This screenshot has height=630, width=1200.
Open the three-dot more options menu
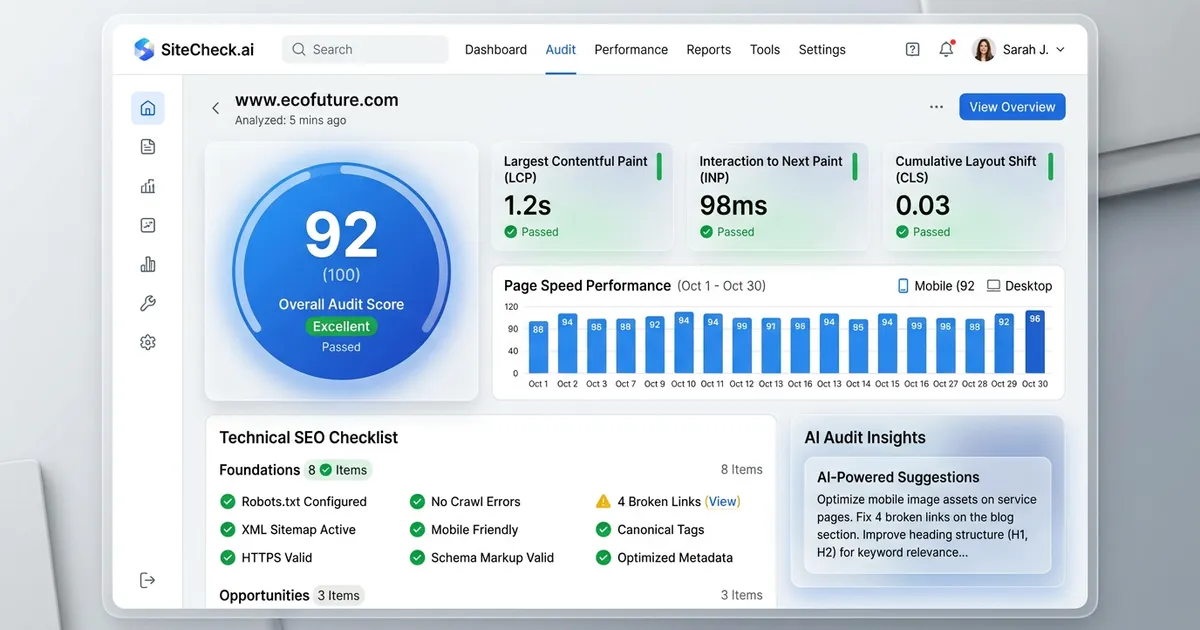936,107
